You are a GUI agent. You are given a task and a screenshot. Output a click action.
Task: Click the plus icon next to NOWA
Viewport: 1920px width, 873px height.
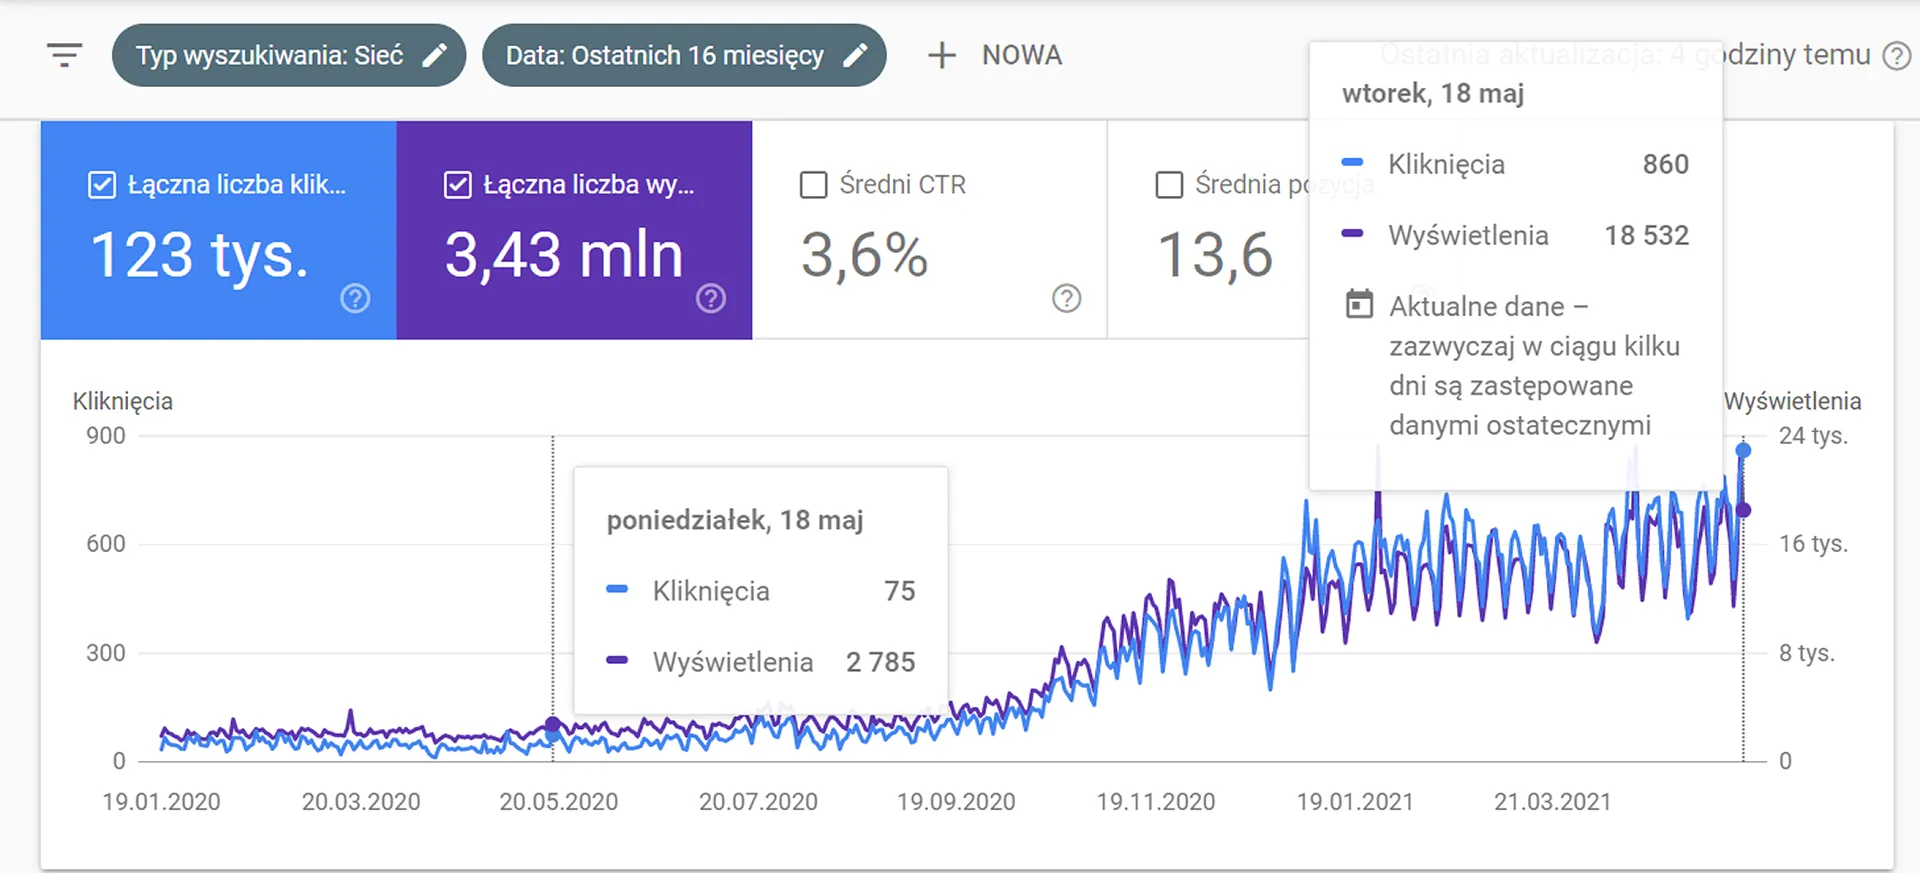click(x=942, y=55)
